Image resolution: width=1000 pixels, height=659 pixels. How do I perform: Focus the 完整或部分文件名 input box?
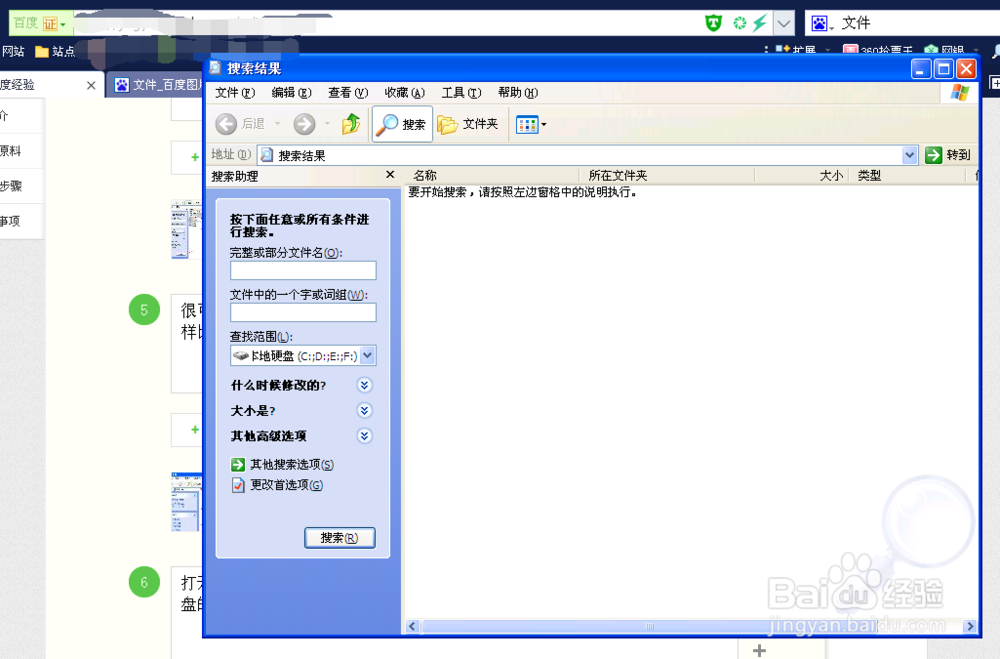[303, 270]
